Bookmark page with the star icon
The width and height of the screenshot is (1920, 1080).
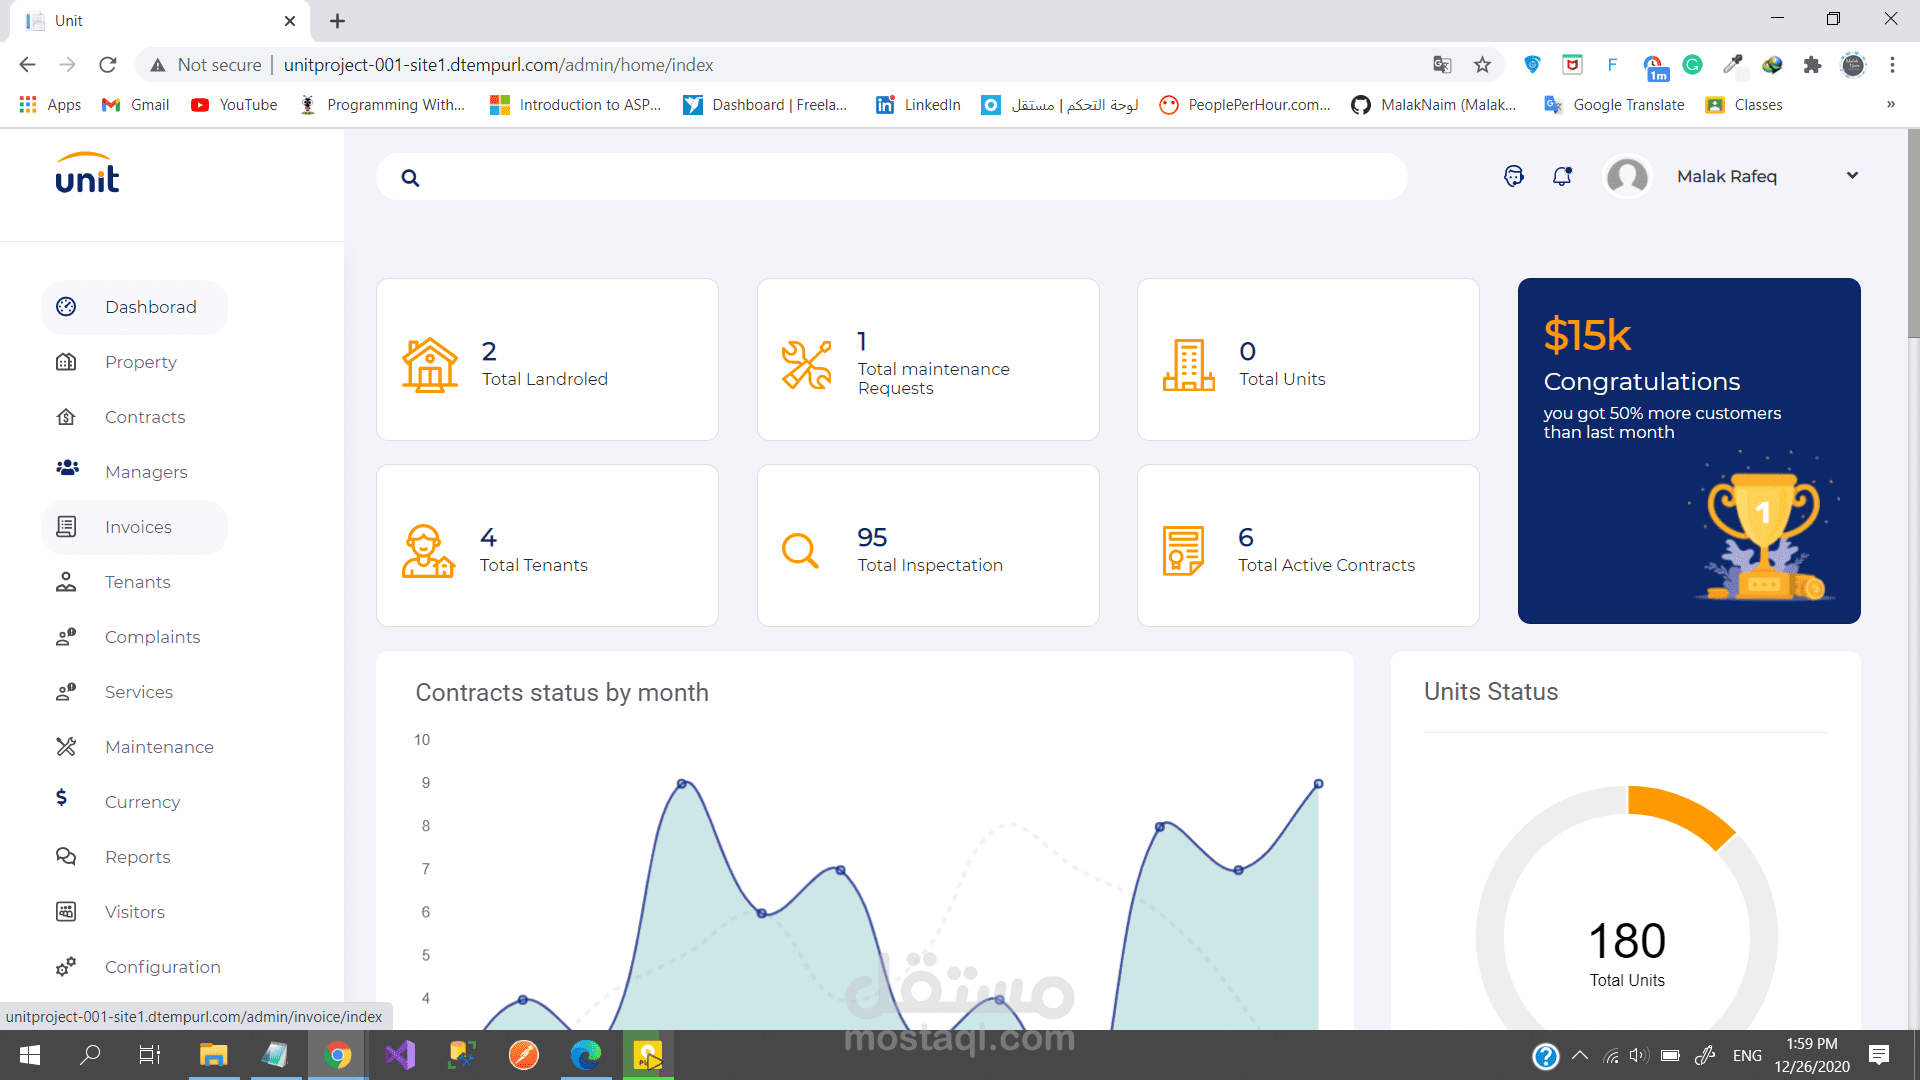click(1482, 65)
